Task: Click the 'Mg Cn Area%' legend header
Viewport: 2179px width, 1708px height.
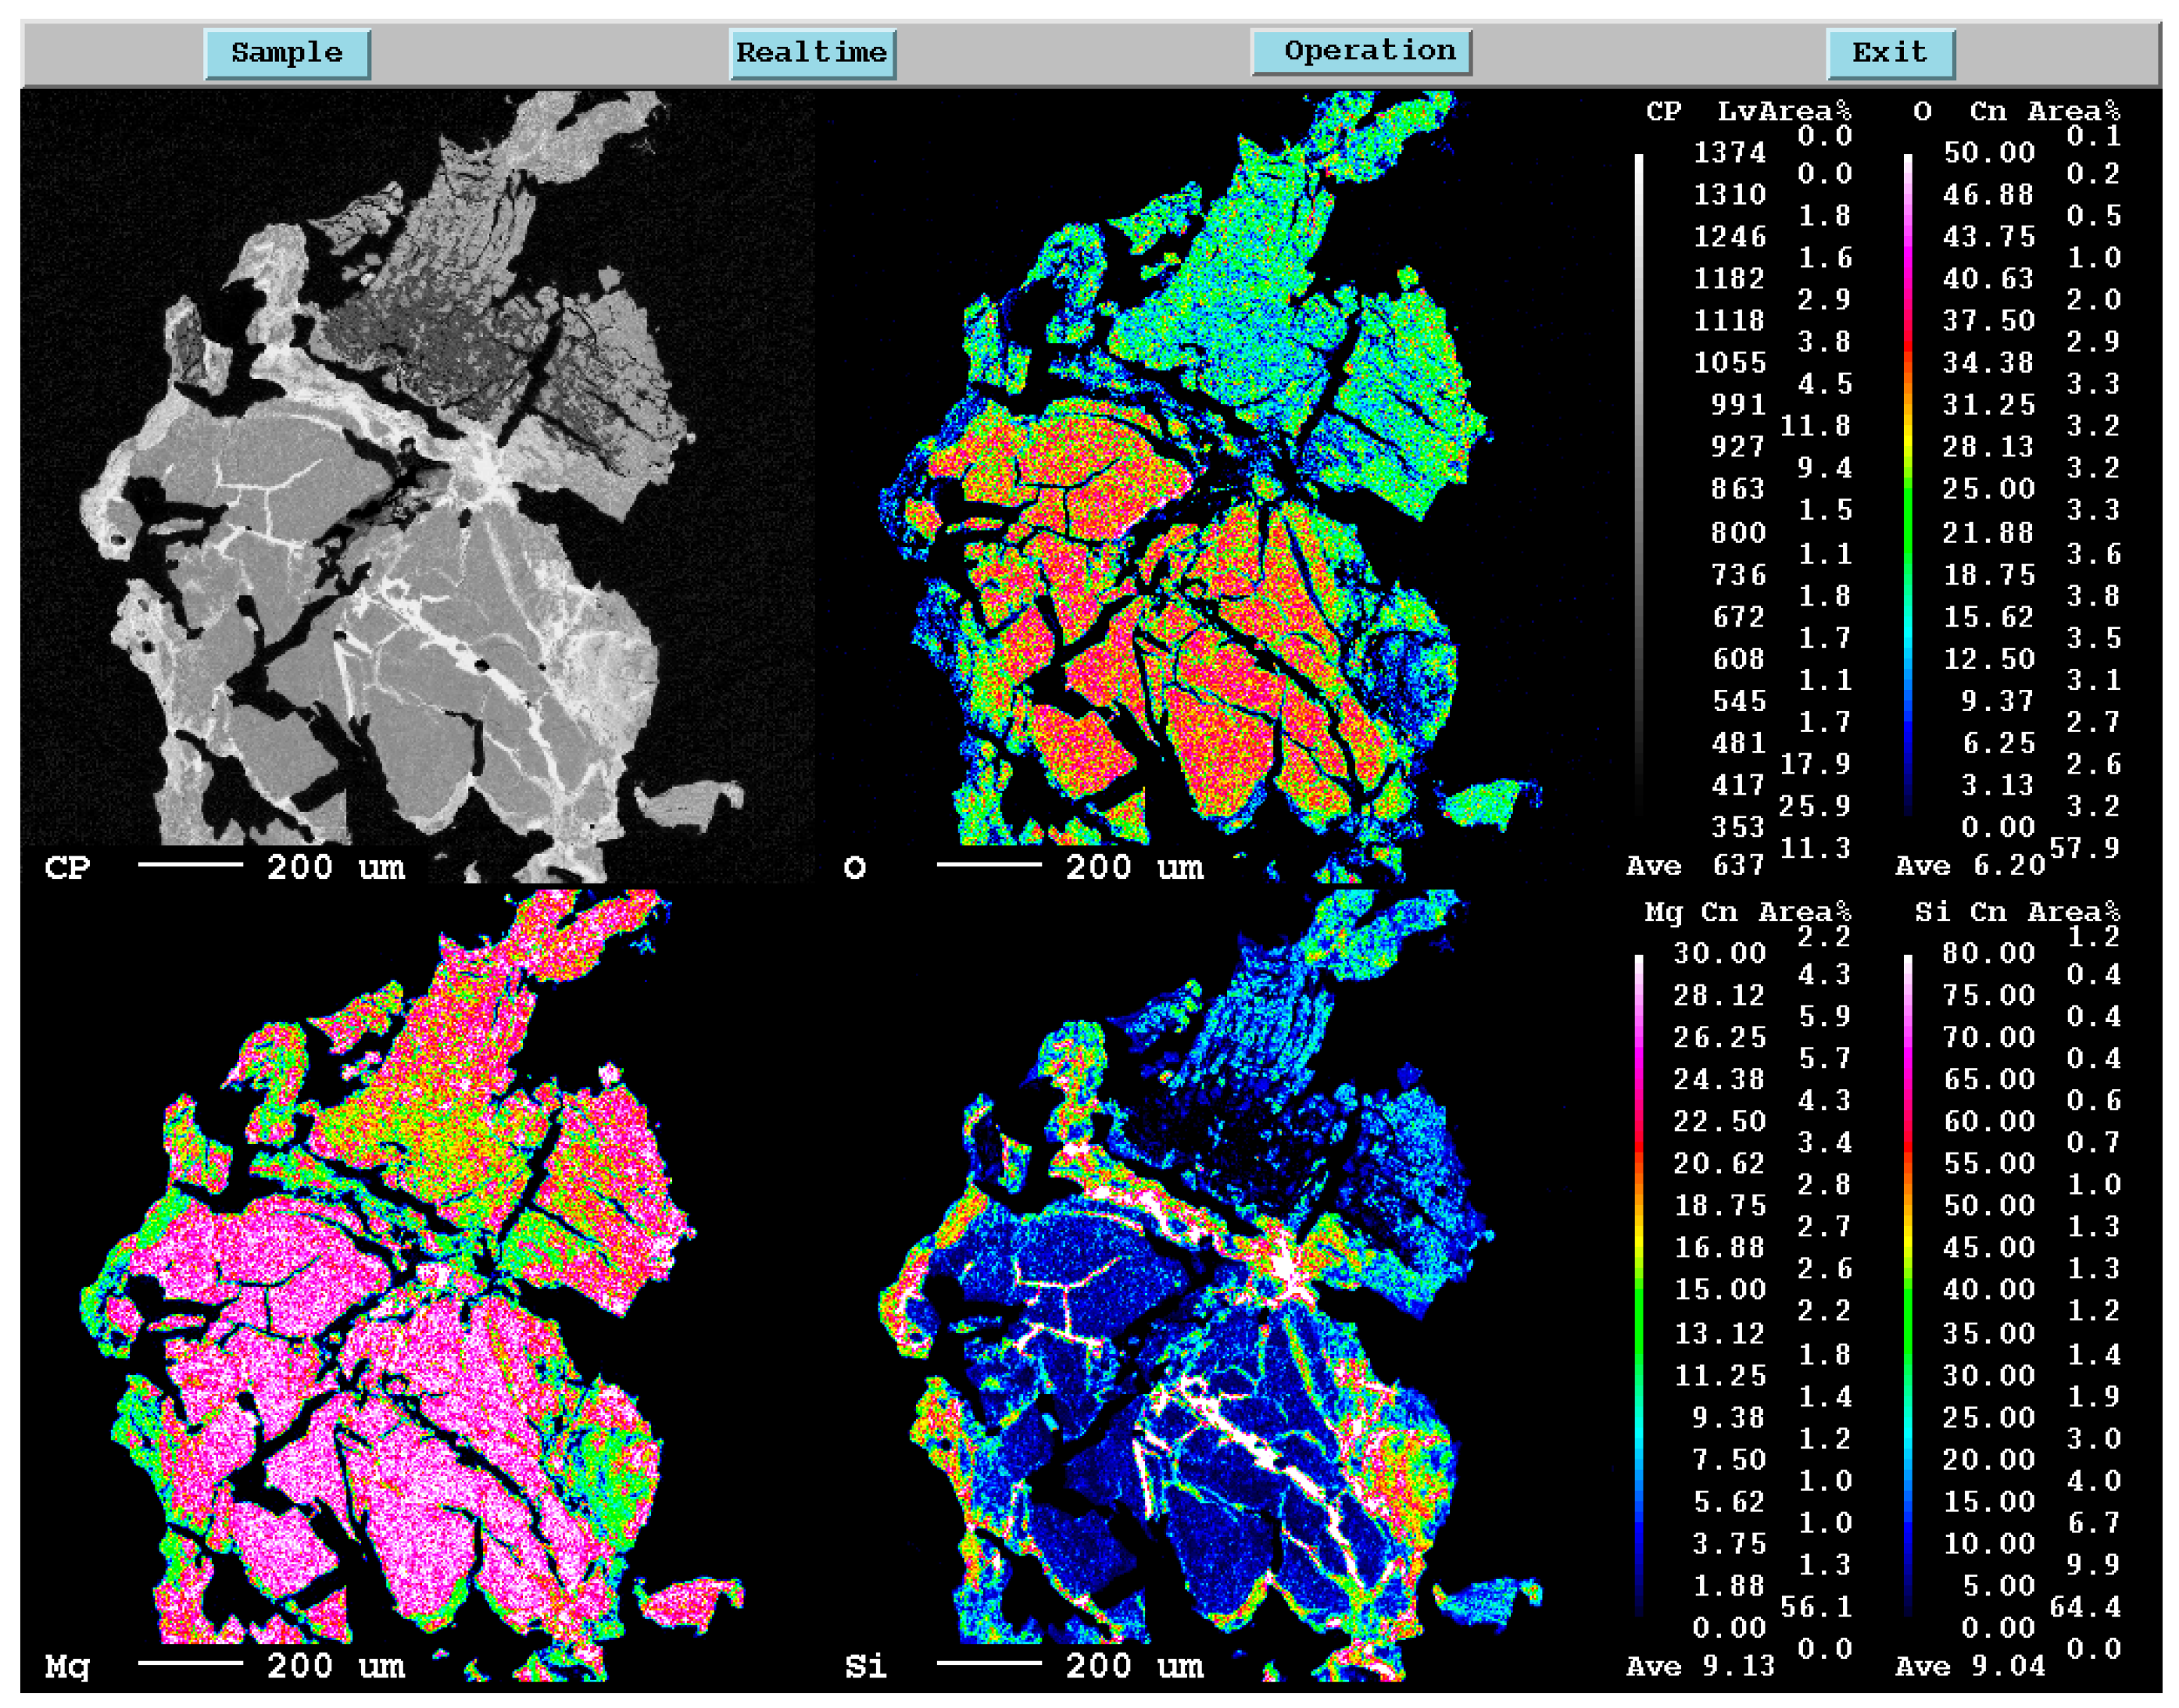Action: [1748, 912]
